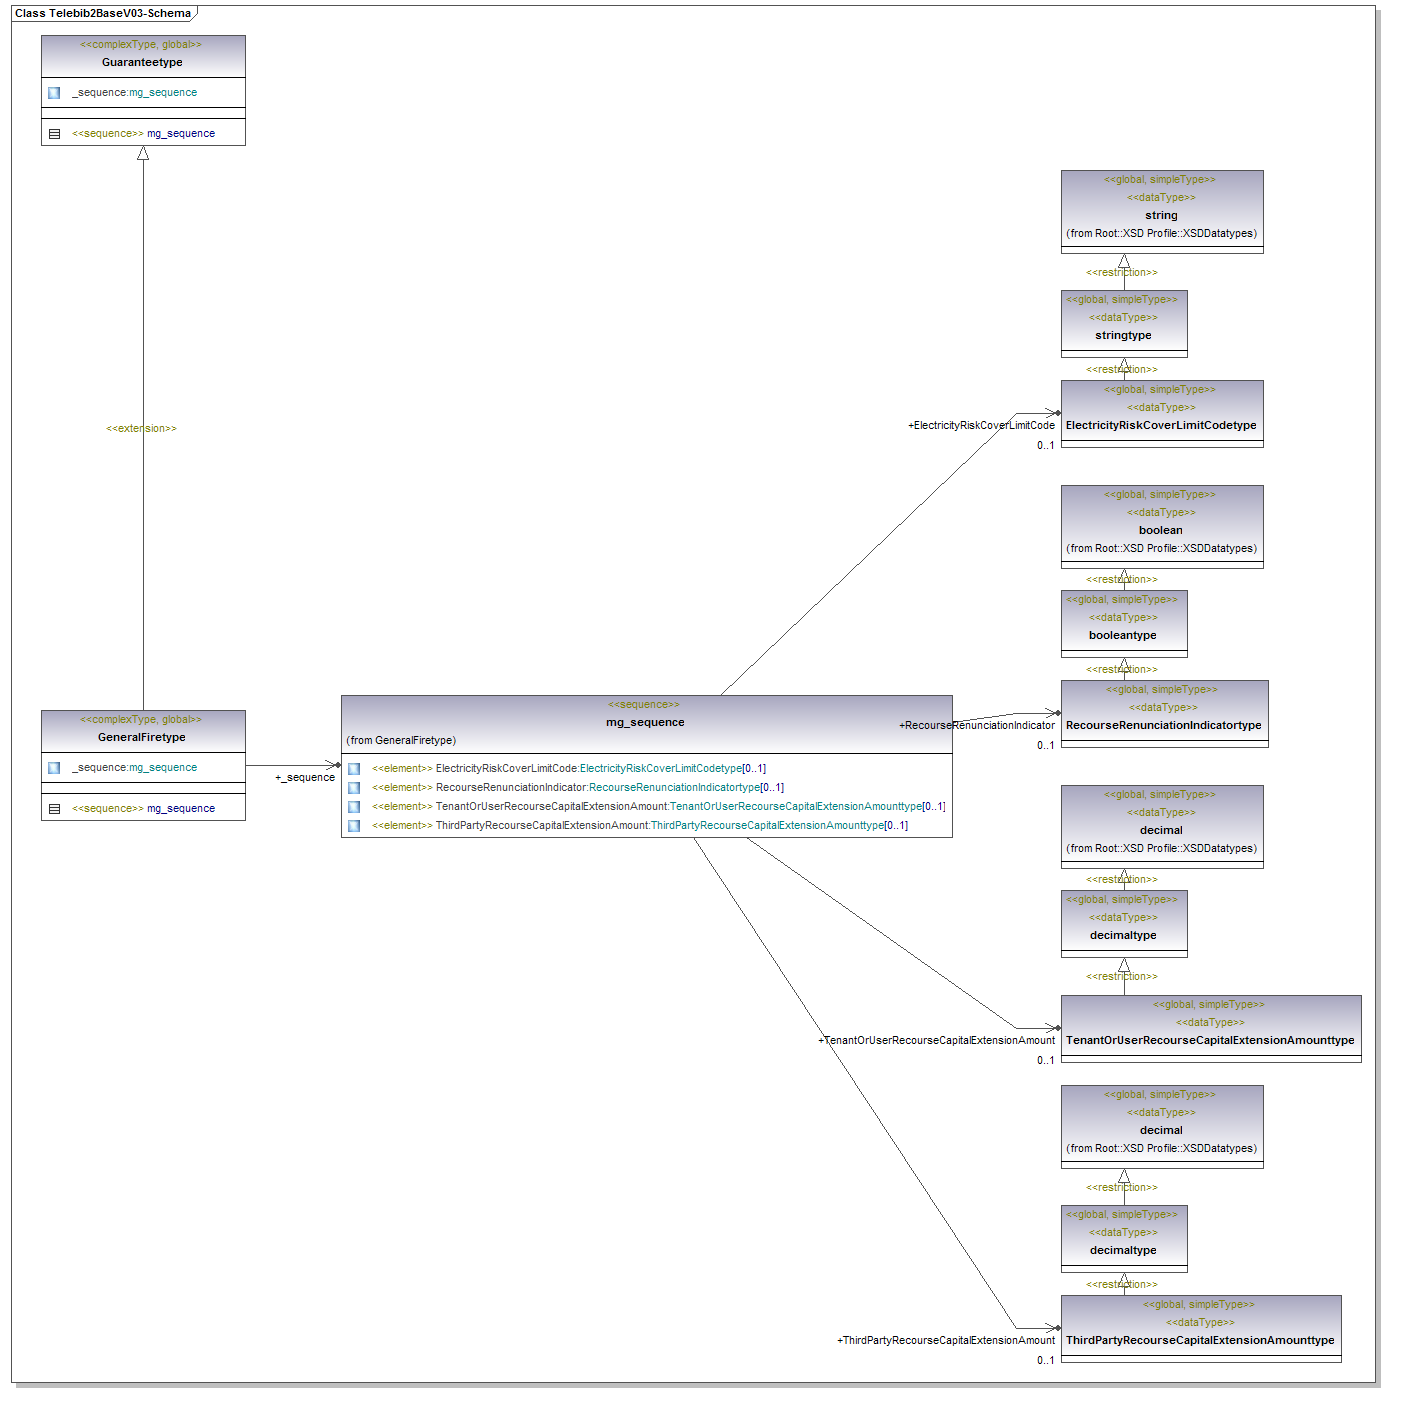Screen dimensions: 1402x1403
Task: Click the attribute icon beside ElectricityRiskCoverLimitCode element
Action: click(x=354, y=769)
